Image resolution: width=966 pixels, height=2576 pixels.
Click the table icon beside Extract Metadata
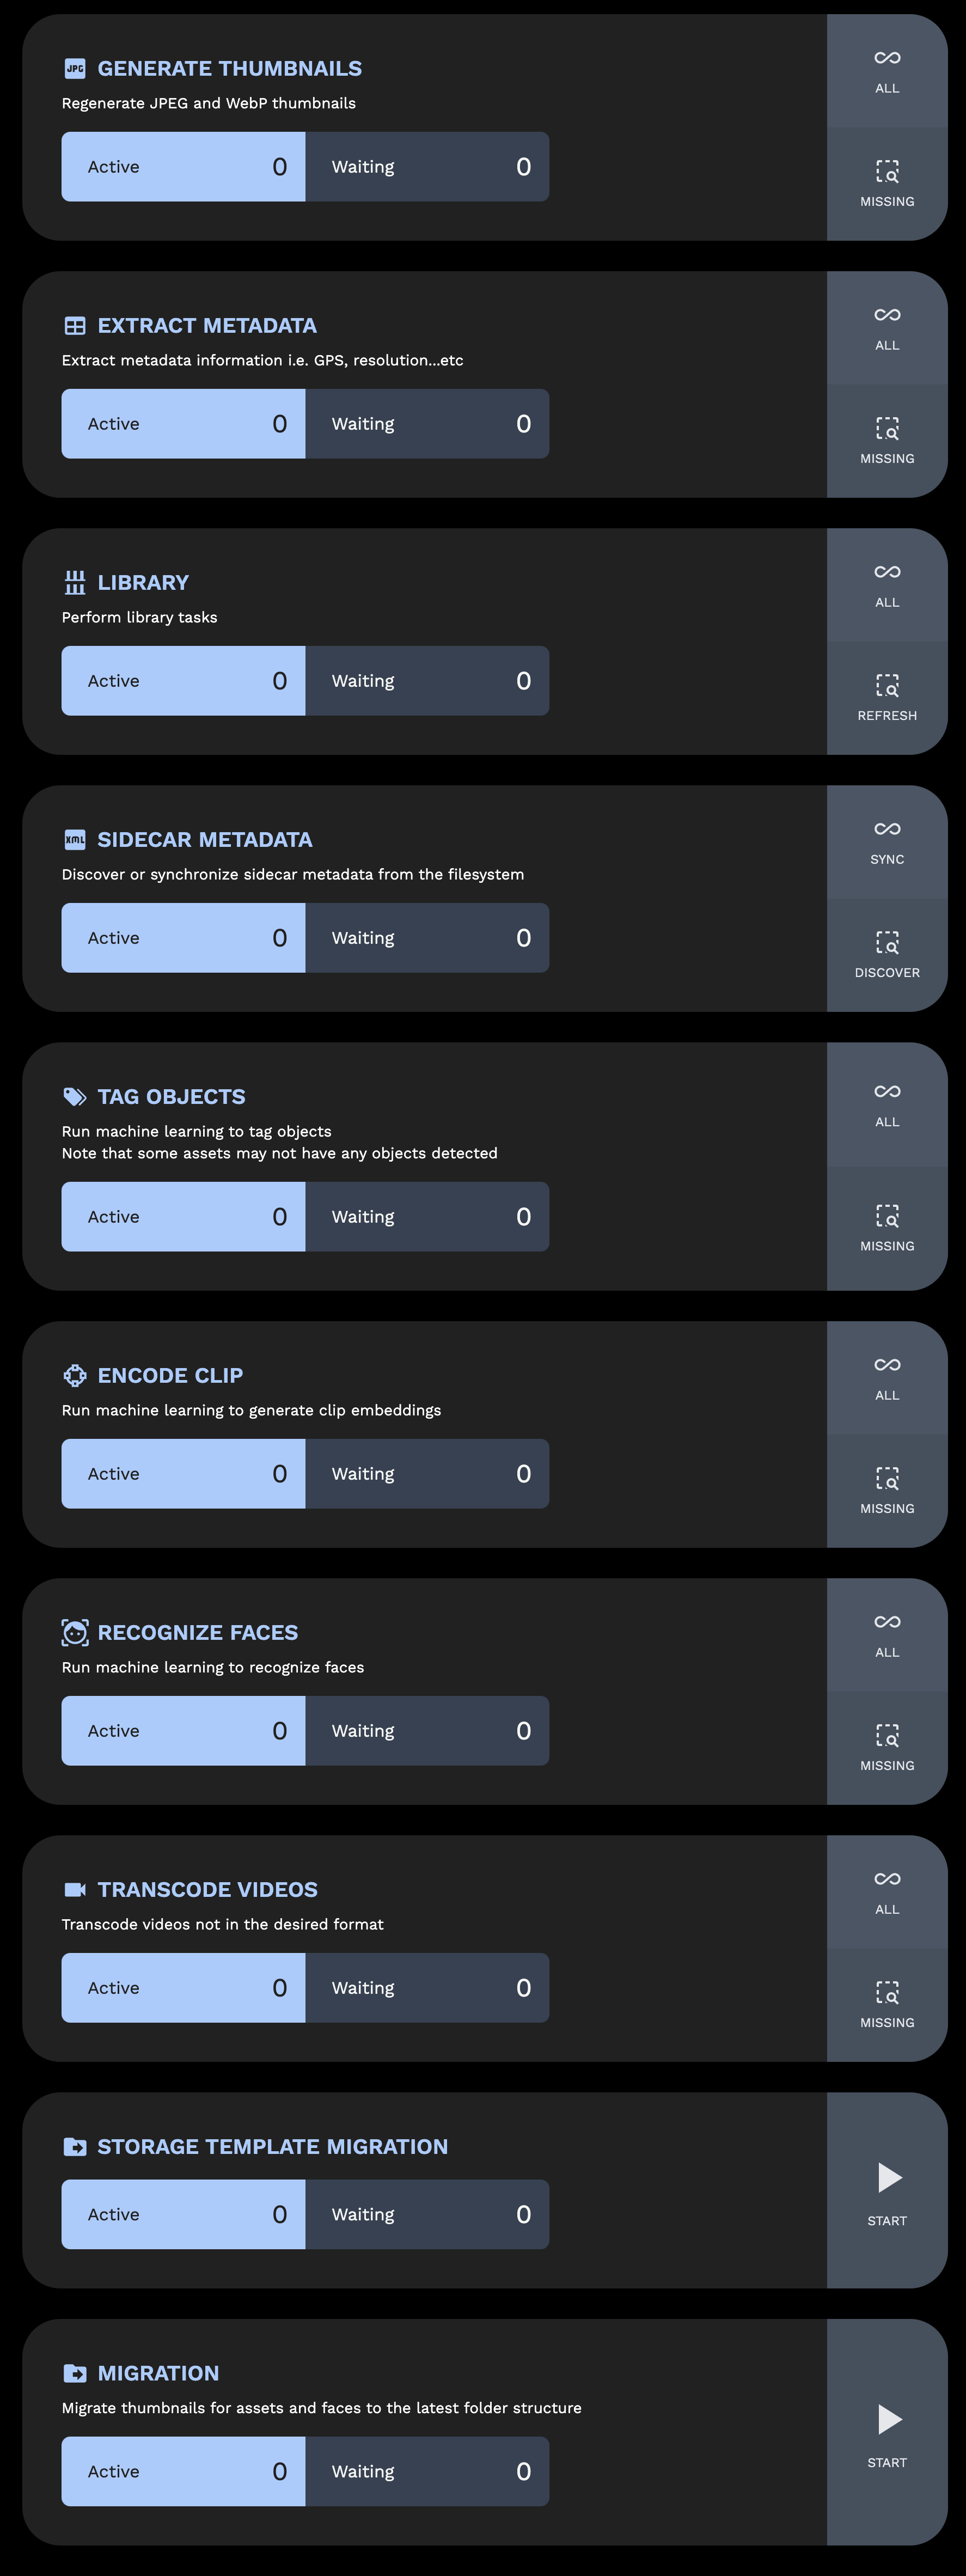tap(74, 326)
